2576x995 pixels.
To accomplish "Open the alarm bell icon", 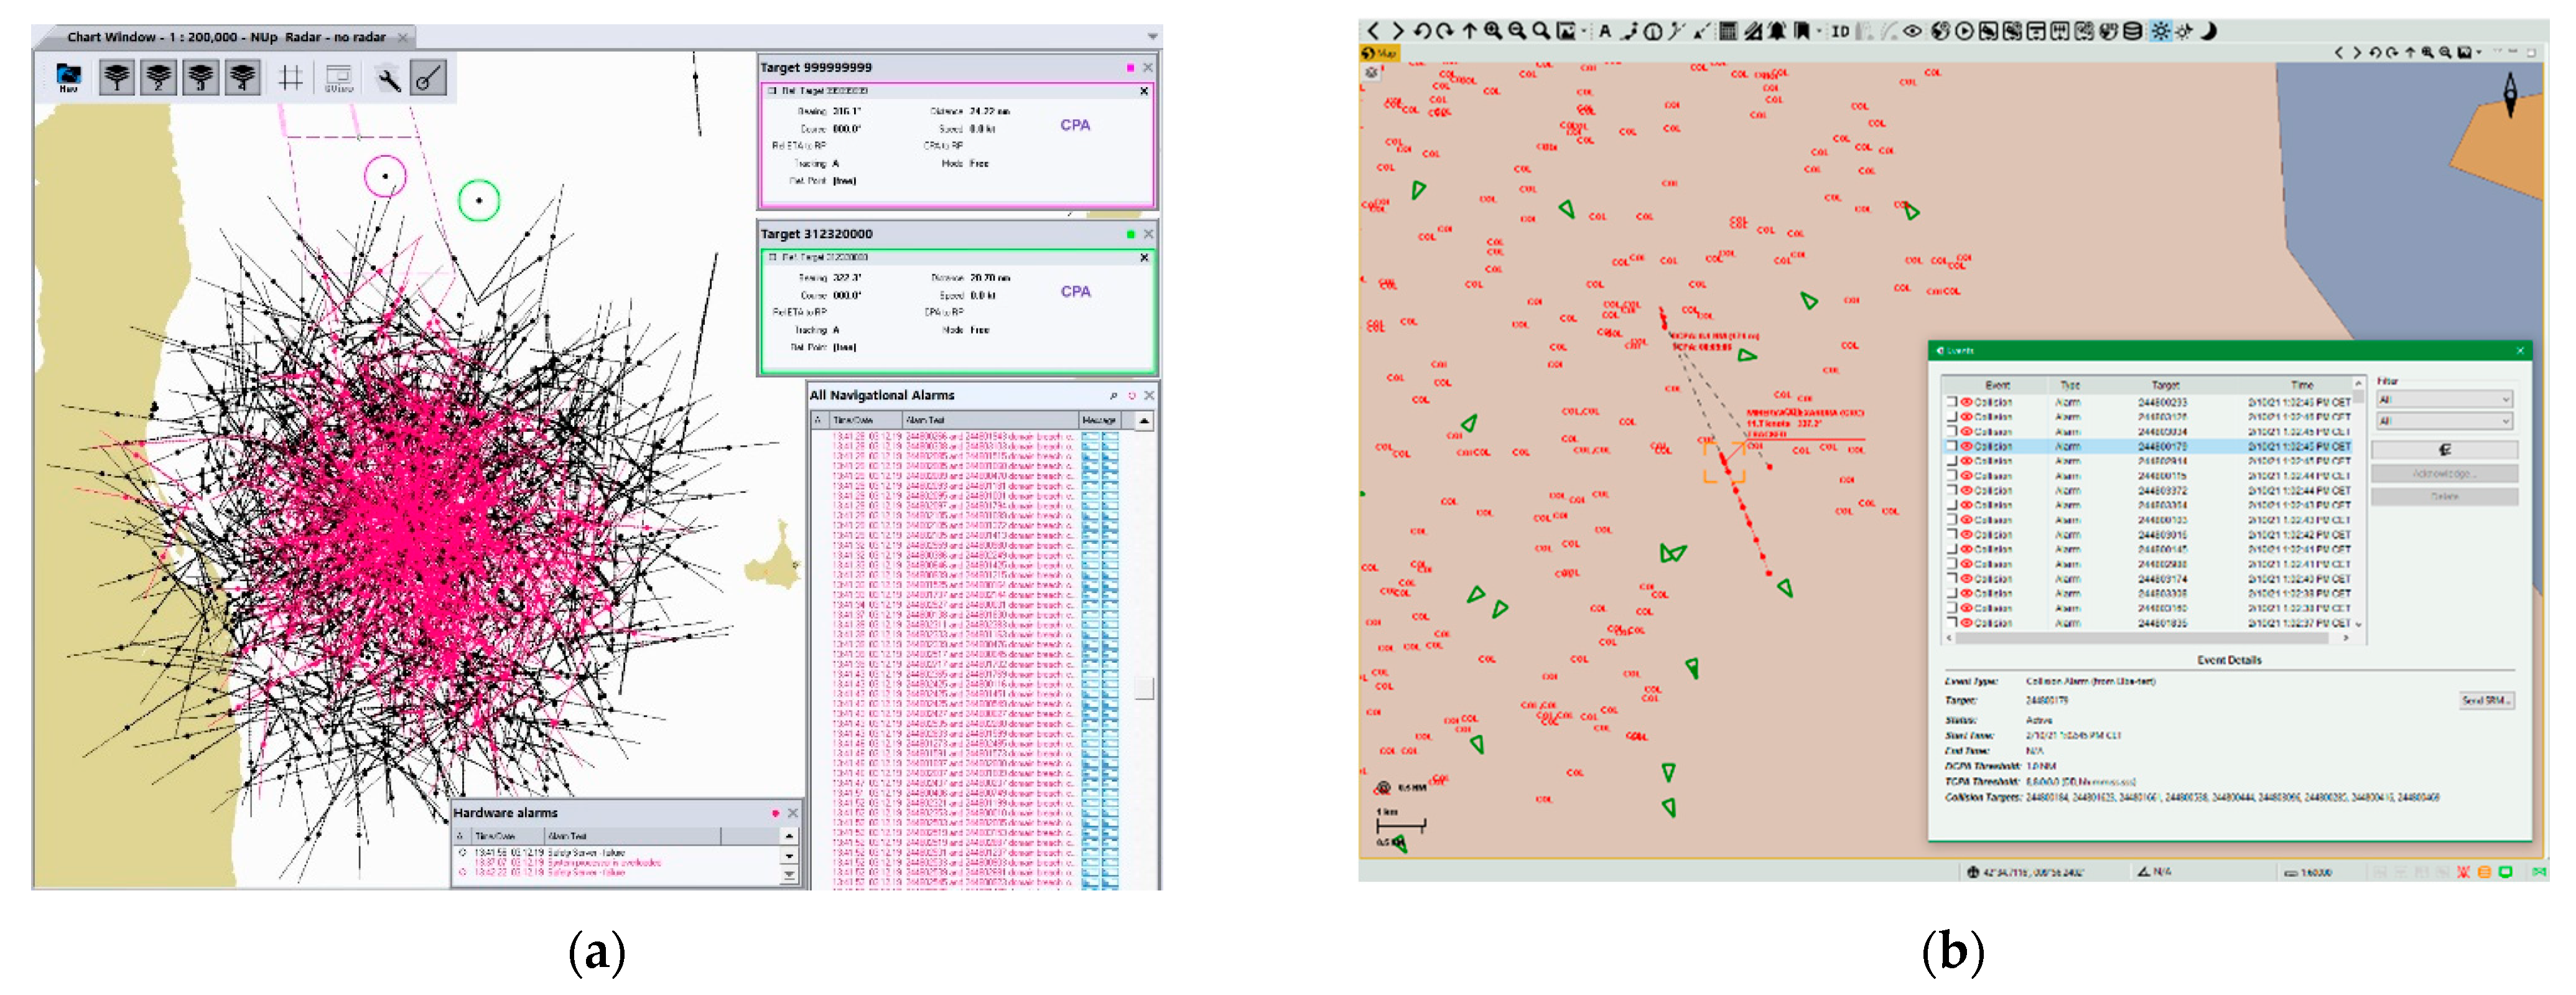I will click(x=1777, y=31).
